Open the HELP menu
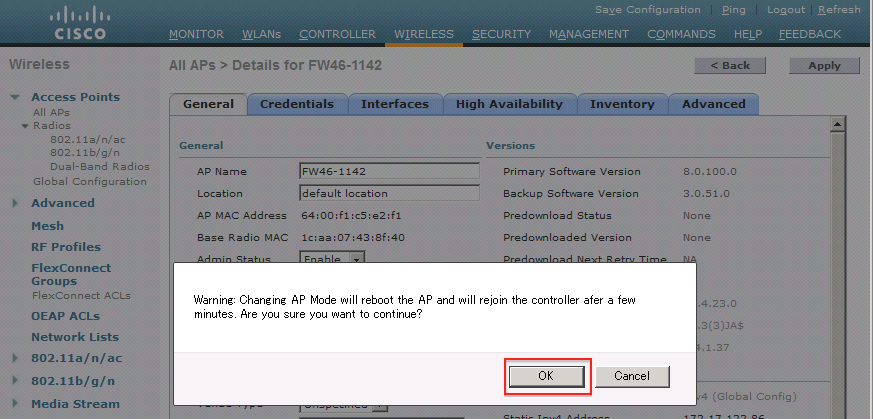The image size is (873, 419). coord(748,34)
